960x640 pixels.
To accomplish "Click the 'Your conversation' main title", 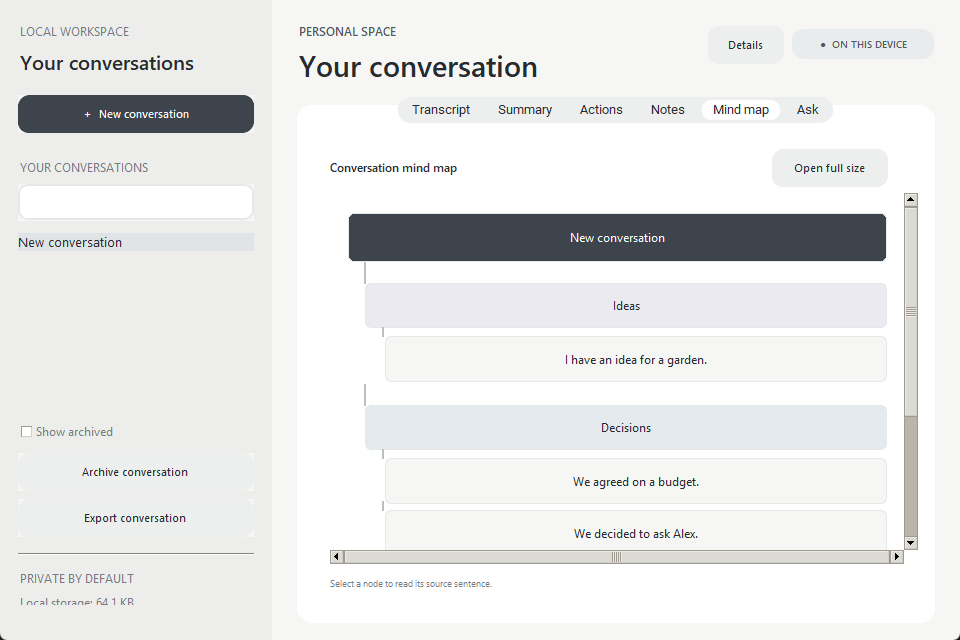I will click(418, 67).
